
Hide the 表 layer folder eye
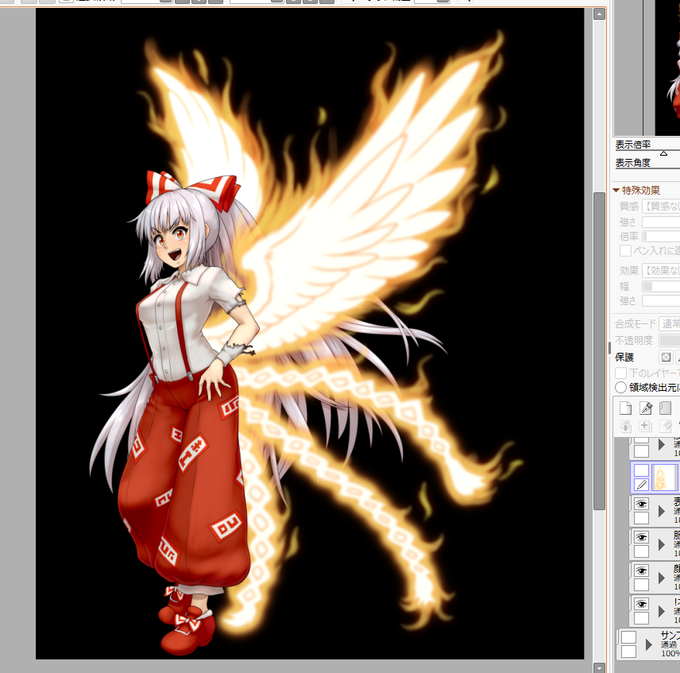coord(641,503)
